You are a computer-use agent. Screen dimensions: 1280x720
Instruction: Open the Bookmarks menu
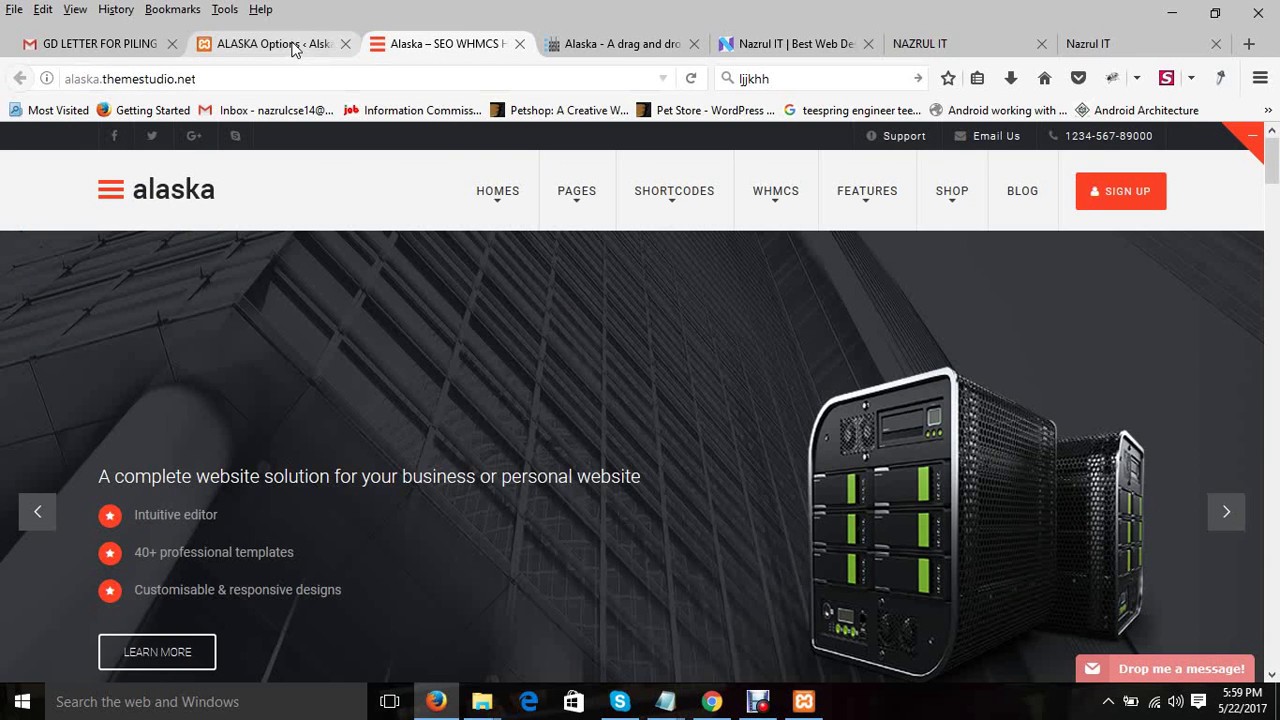[x=172, y=9]
